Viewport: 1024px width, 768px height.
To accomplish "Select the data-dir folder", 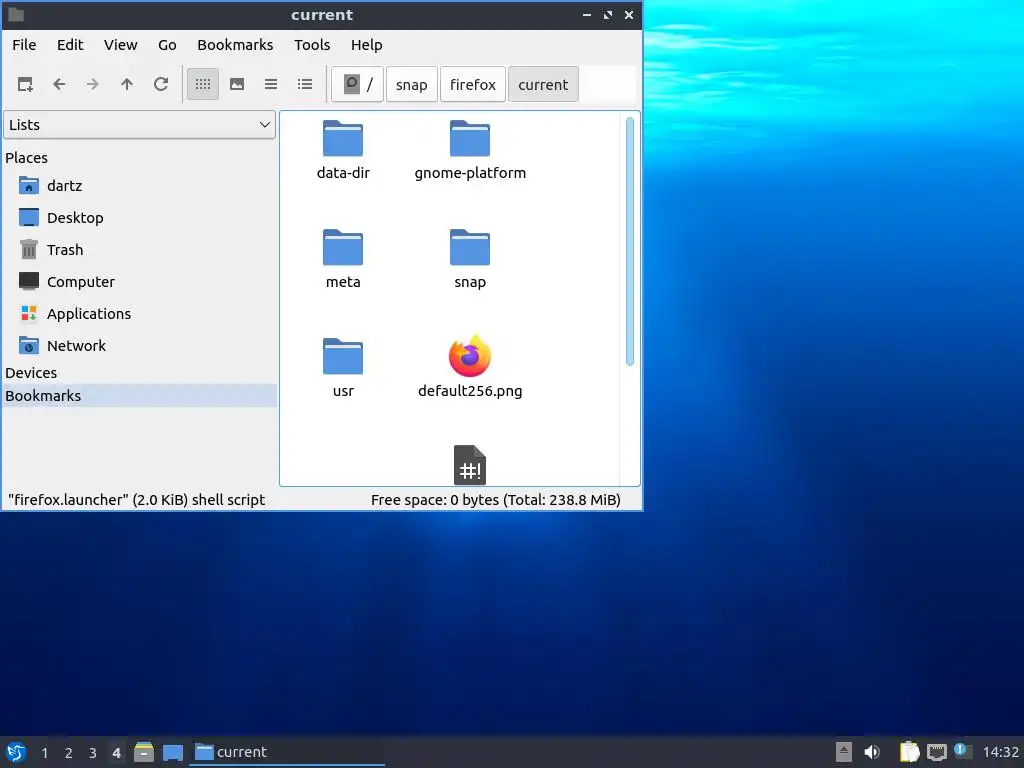I will tap(343, 150).
